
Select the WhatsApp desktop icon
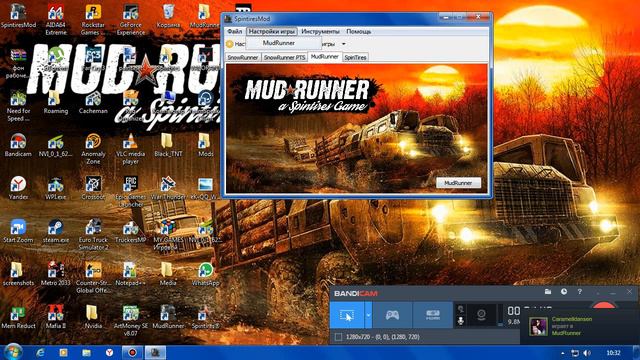point(205,274)
